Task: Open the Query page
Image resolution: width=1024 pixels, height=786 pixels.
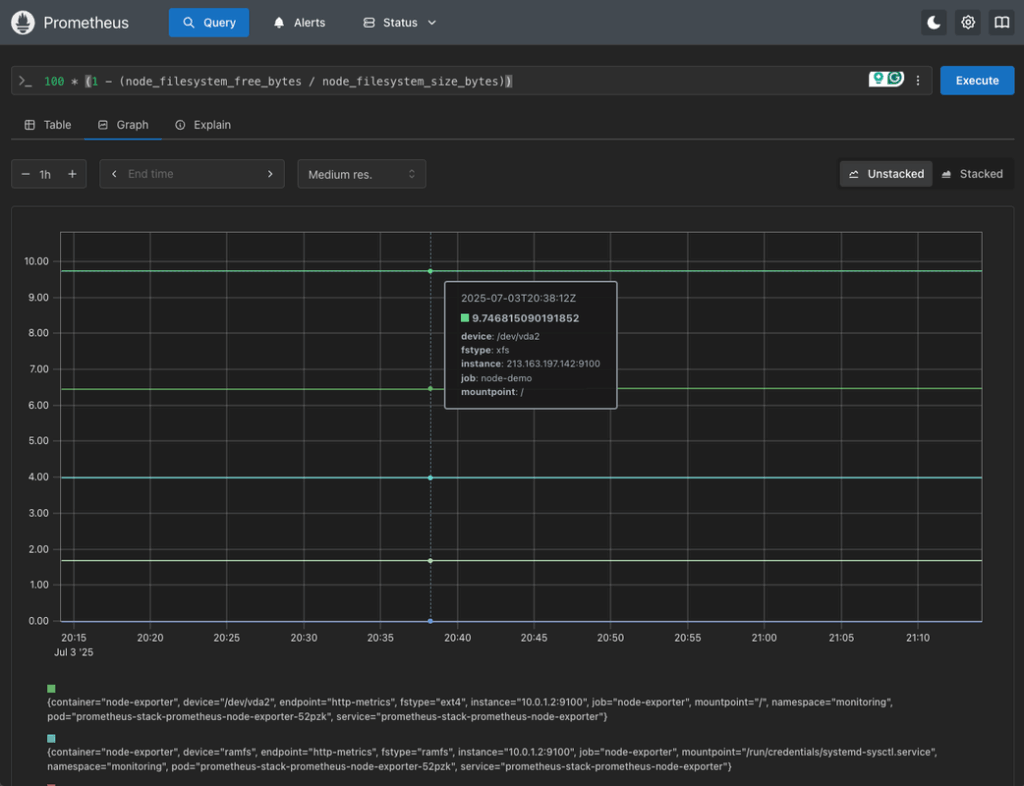Action: click(x=209, y=23)
